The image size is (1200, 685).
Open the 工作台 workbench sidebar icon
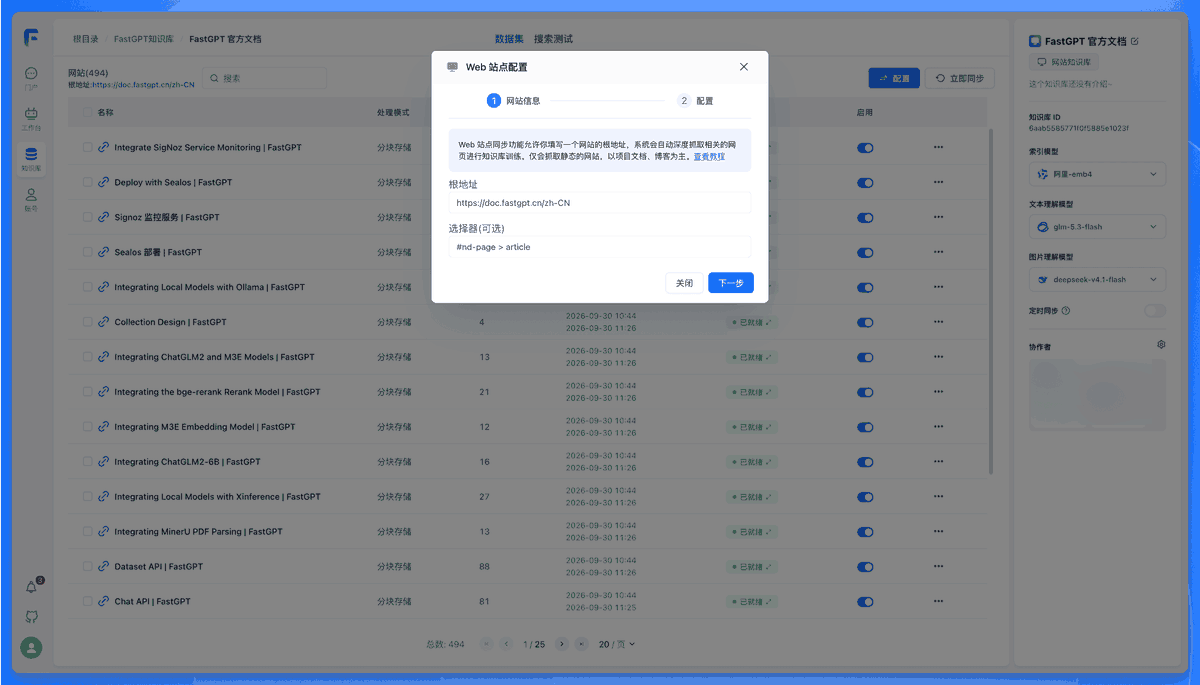(31, 118)
